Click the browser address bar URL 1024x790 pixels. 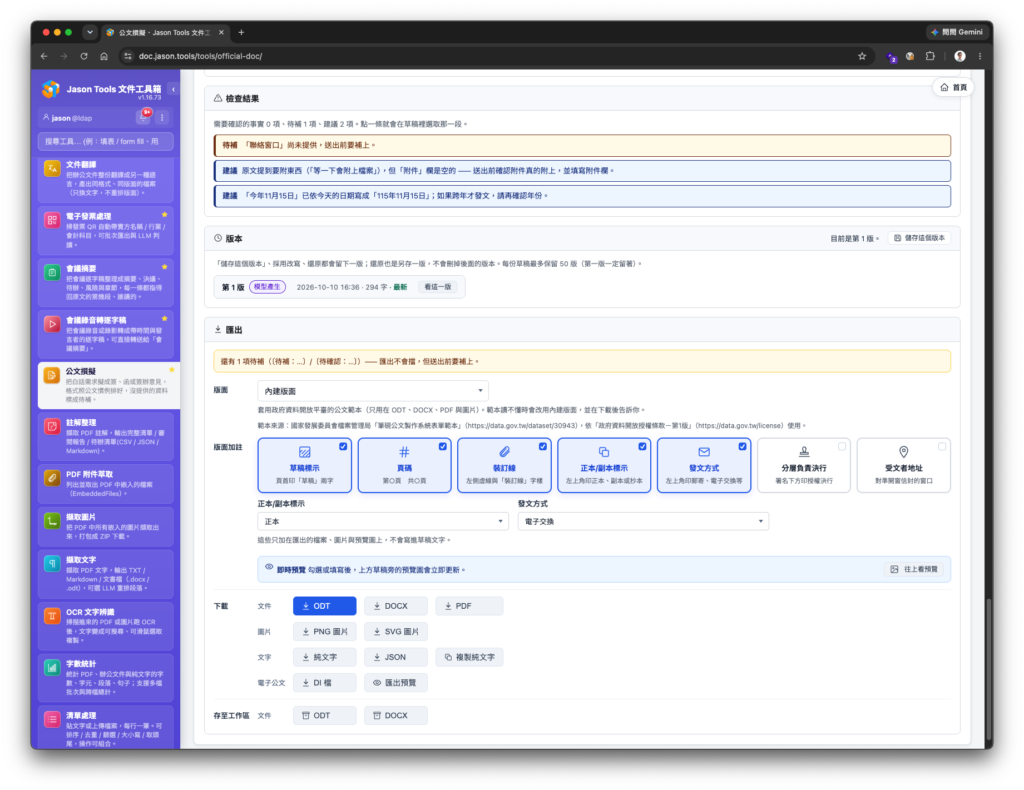(x=200, y=56)
